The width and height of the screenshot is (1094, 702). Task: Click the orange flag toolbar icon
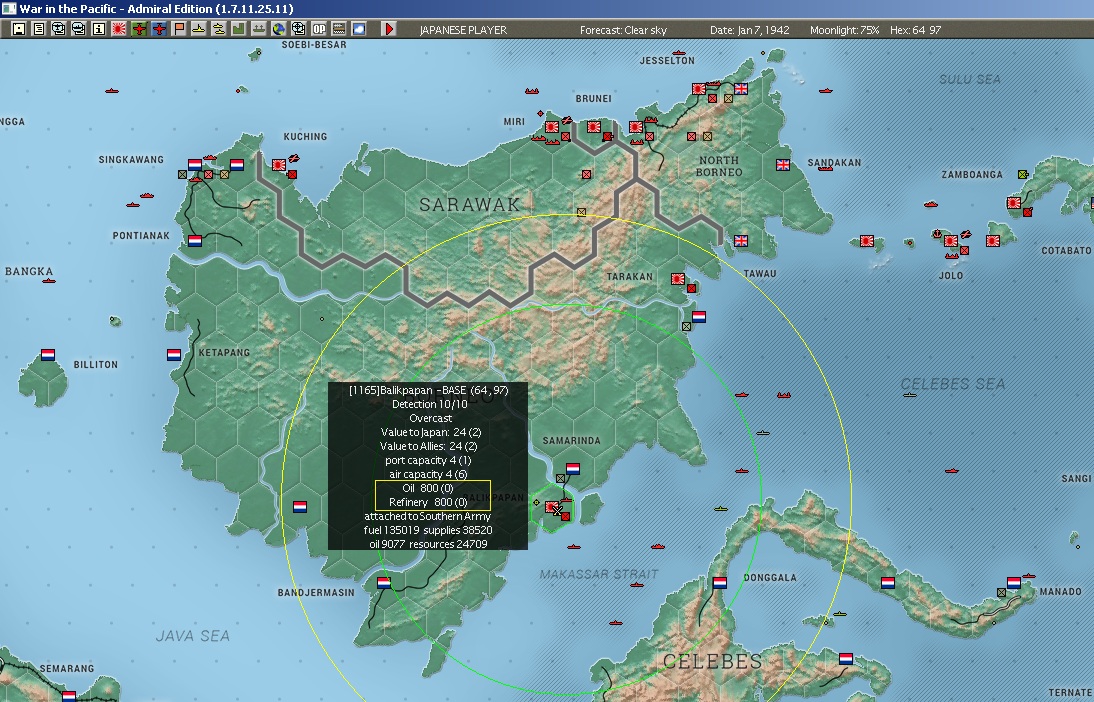(x=179, y=29)
